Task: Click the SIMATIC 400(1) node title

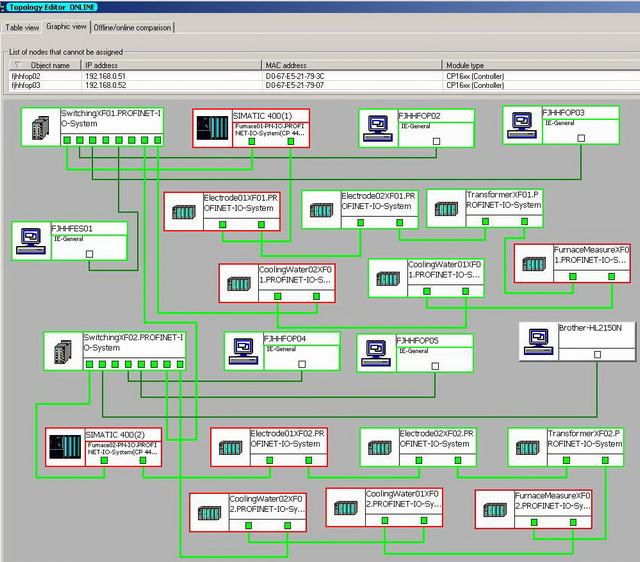Action: [262, 116]
